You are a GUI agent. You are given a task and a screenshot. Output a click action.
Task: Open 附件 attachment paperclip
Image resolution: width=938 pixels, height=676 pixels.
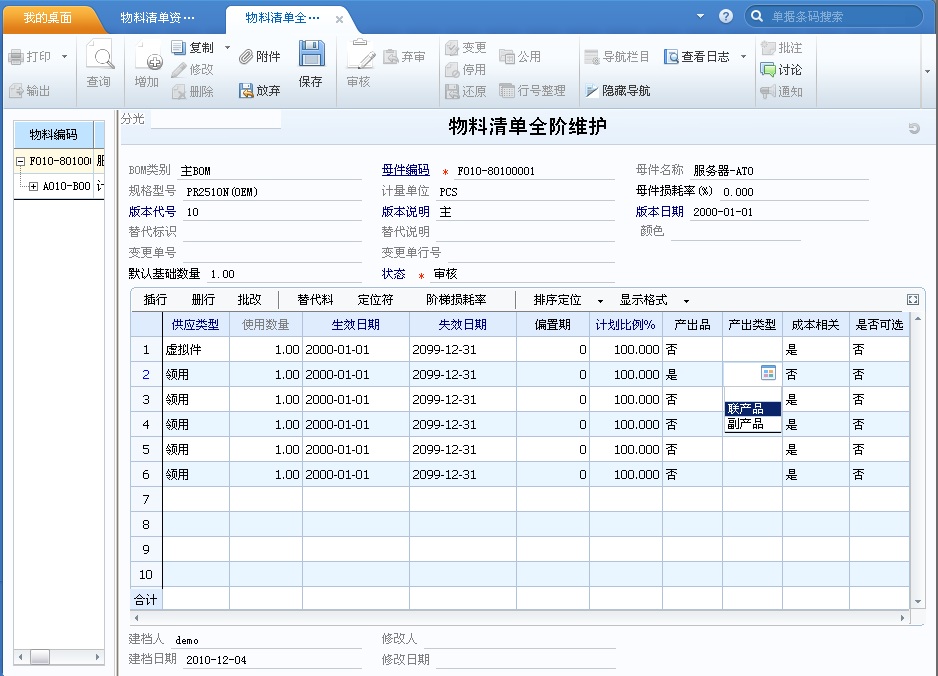pos(245,56)
